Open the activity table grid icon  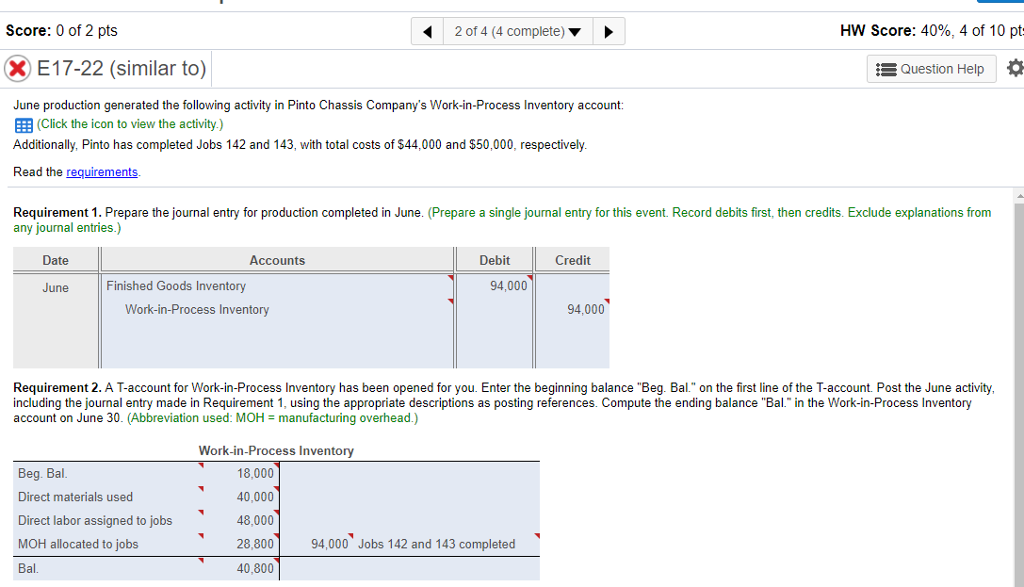coord(24,125)
